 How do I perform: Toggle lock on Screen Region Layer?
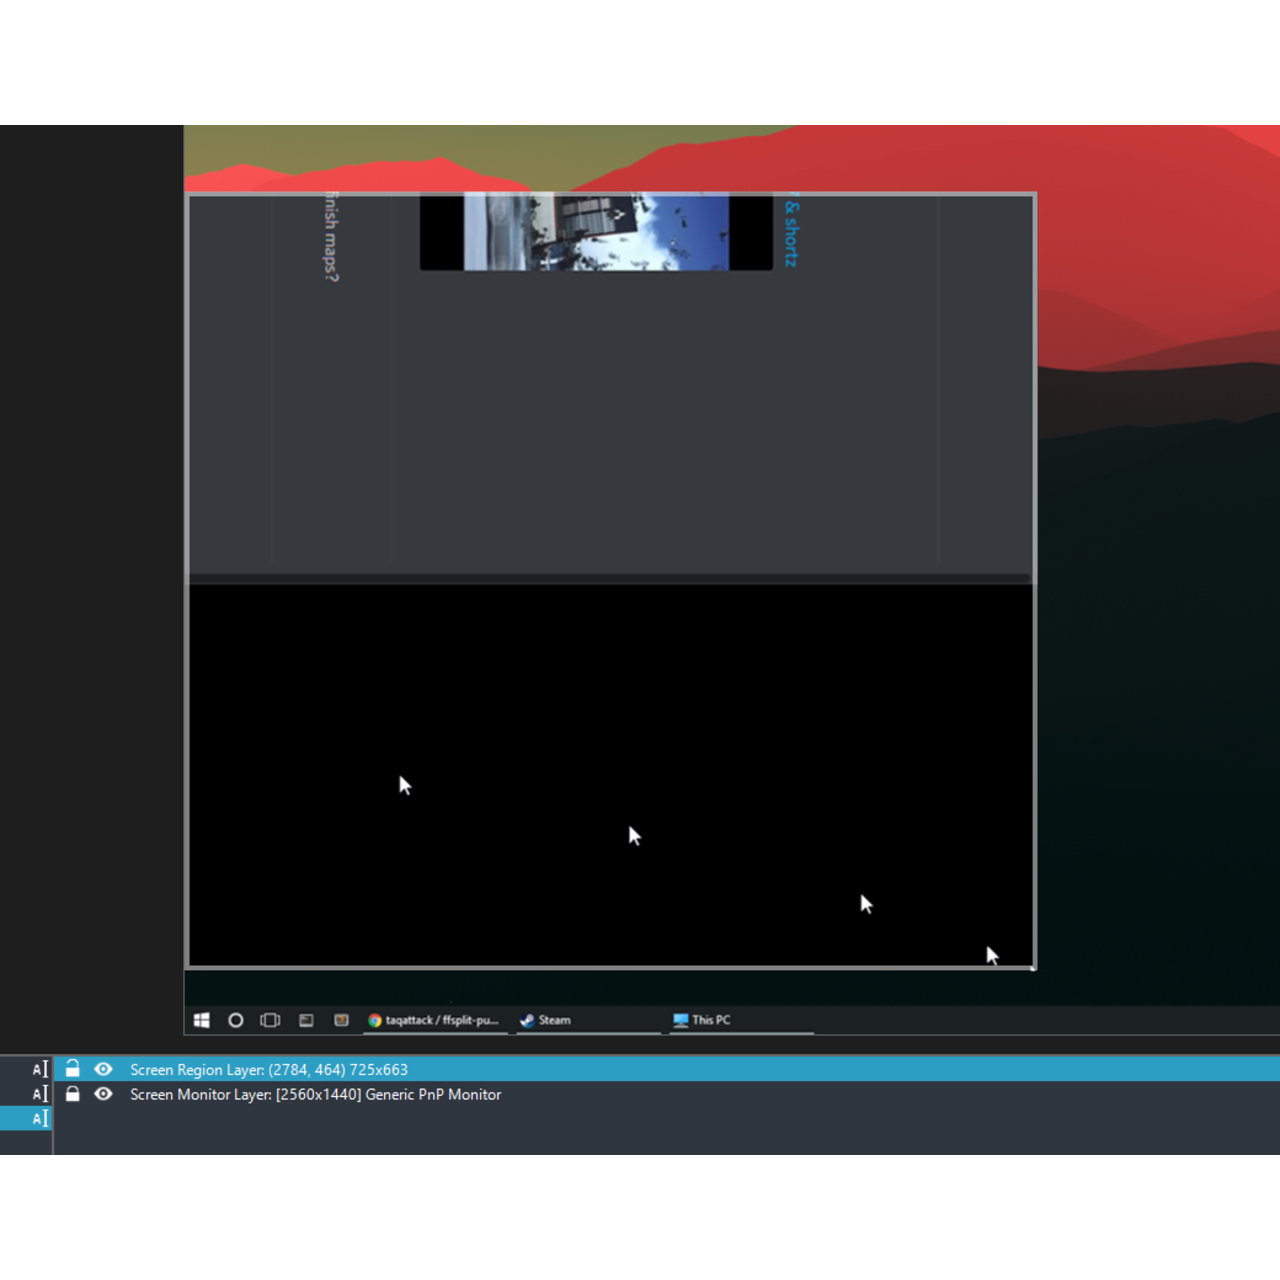(x=72, y=1069)
